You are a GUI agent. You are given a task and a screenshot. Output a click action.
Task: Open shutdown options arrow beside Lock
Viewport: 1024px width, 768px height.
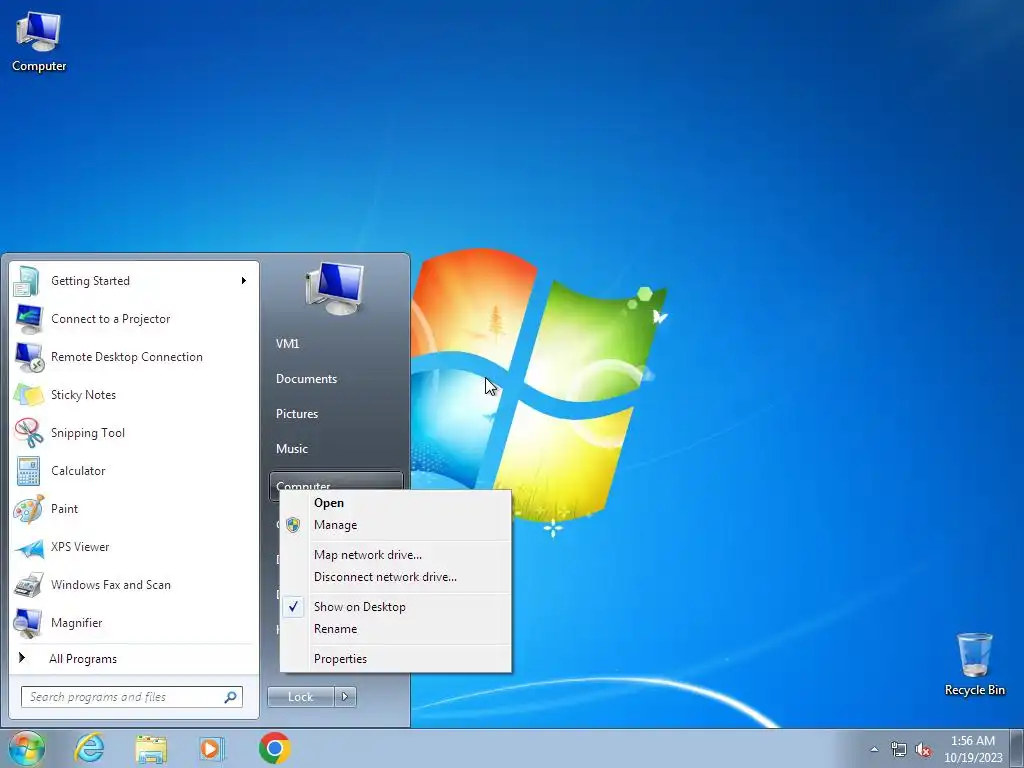345,697
